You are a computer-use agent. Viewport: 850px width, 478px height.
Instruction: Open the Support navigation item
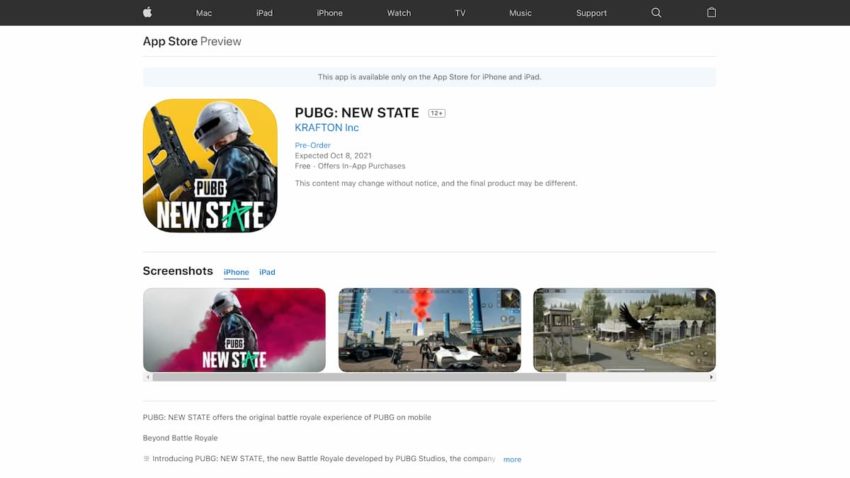591,13
